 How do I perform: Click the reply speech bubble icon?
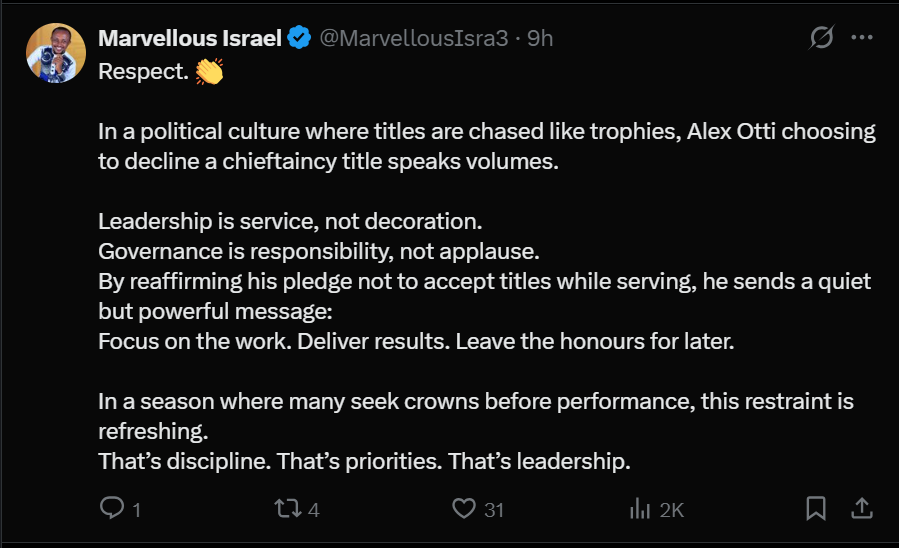[x=112, y=509]
